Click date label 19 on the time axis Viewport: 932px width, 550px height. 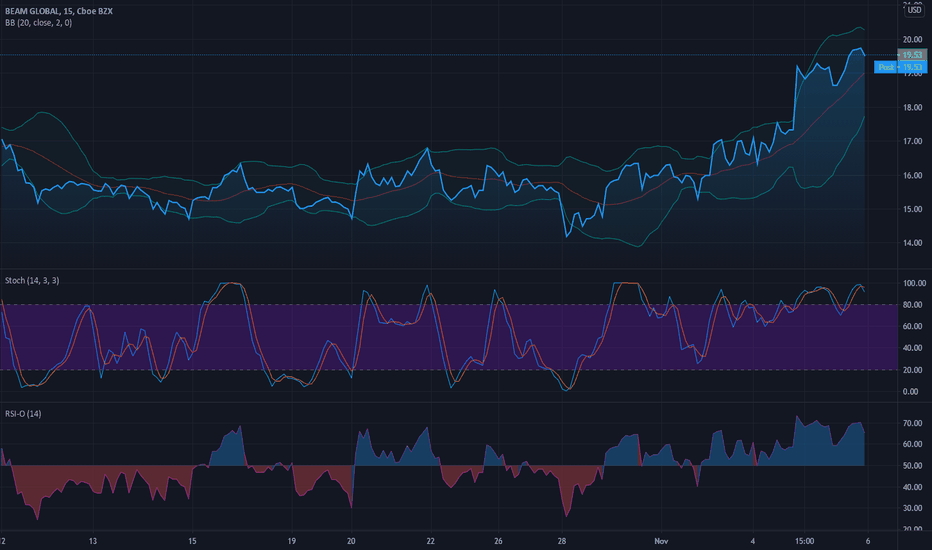(291, 541)
